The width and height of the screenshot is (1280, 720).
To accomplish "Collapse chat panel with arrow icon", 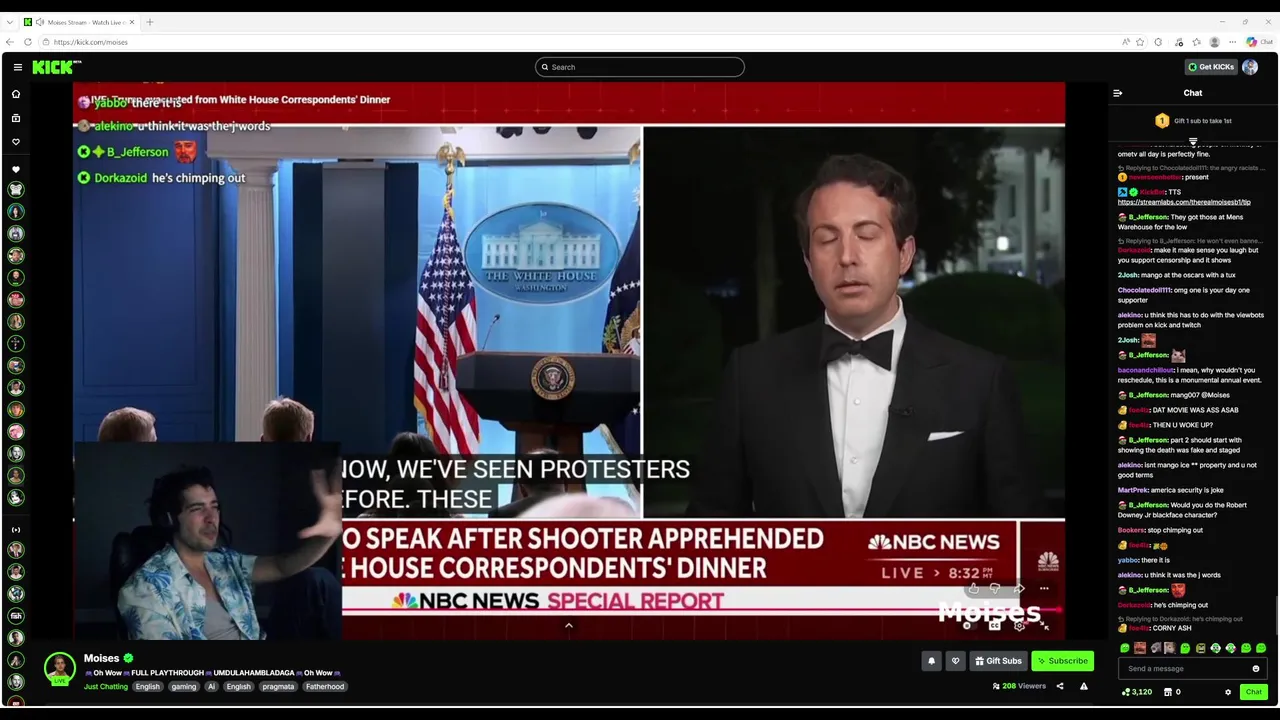I will coord(1117,93).
